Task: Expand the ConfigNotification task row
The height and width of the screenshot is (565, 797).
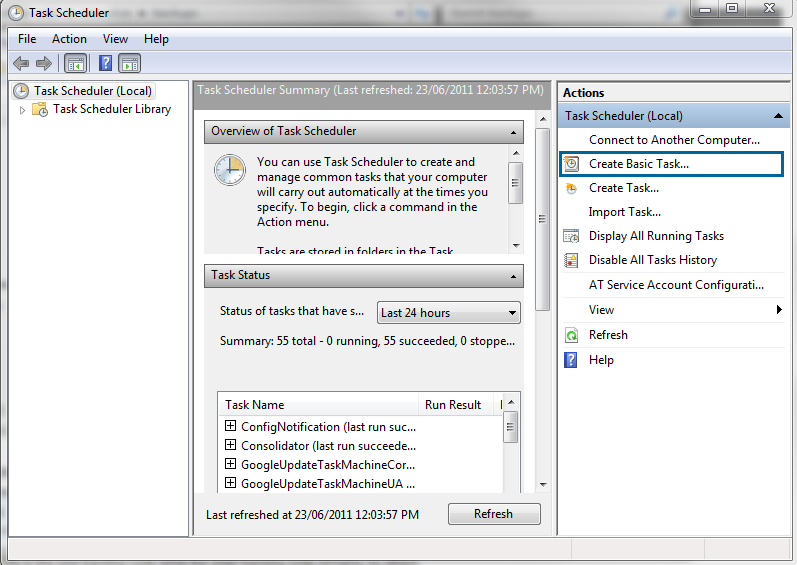Action: [x=230, y=426]
